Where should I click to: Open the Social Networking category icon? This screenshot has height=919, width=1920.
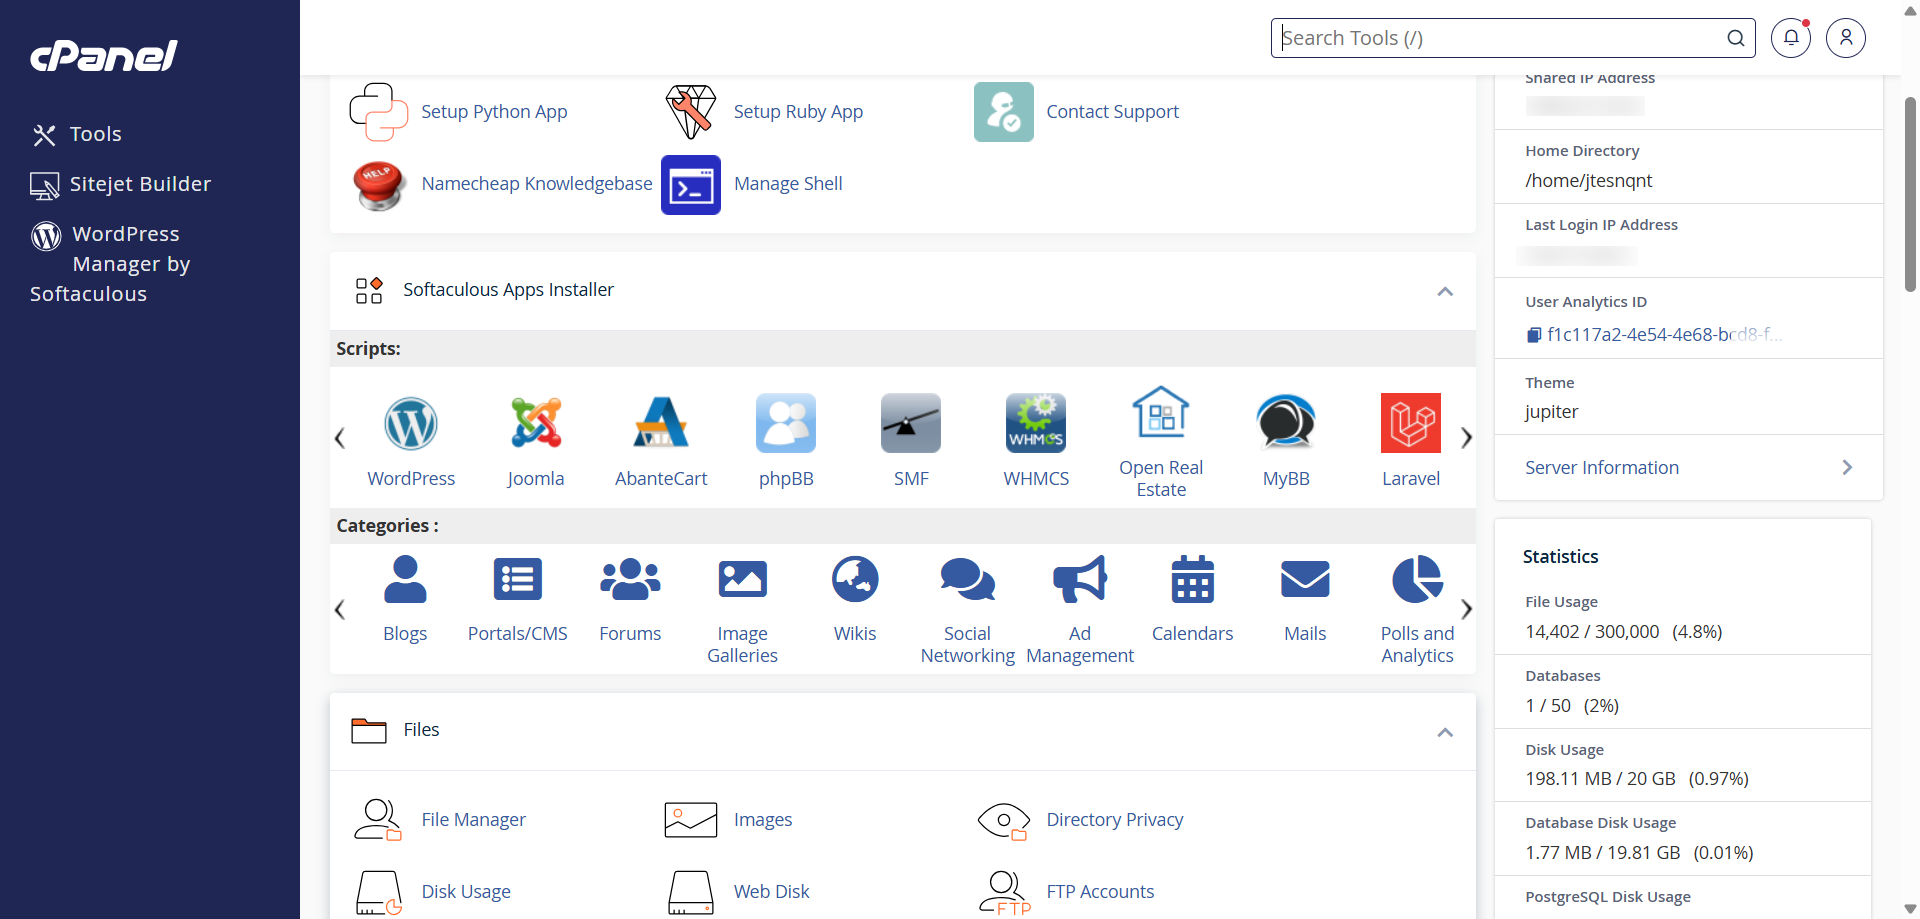(968, 579)
